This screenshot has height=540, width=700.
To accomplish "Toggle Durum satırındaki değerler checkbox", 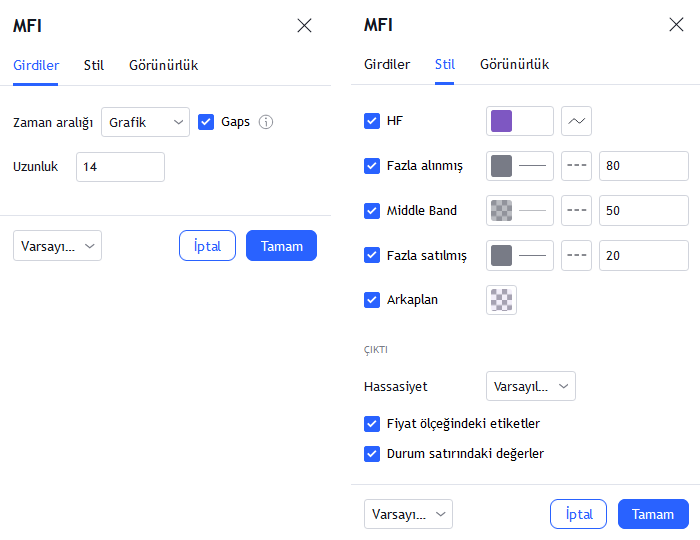I will click(372, 454).
